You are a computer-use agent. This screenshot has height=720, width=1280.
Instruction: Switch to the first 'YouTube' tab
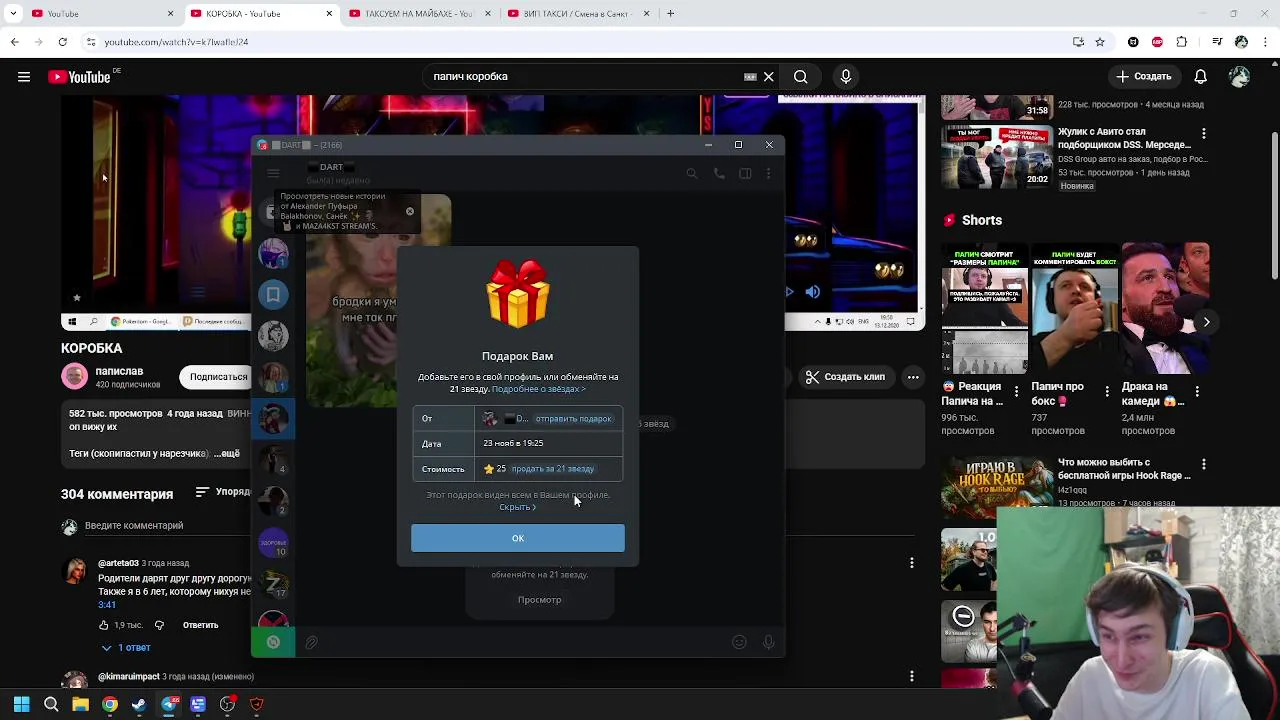[100, 14]
